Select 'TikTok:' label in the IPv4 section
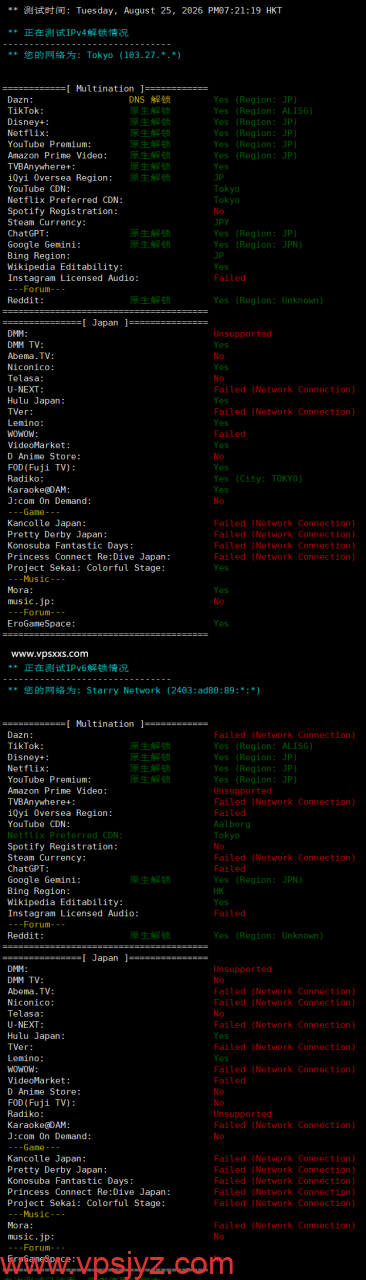Image resolution: width=366 pixels, height=1280 pixels. pos(27,111)
